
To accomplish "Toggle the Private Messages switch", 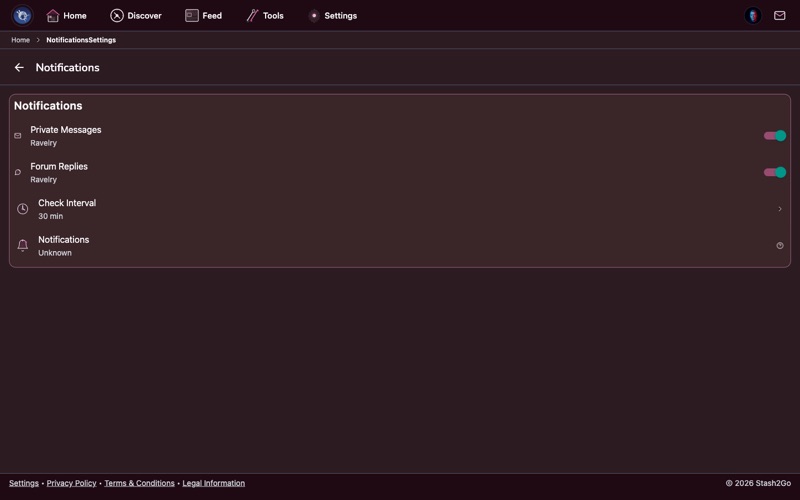I will pyautogui.click(x=774, y=136).
